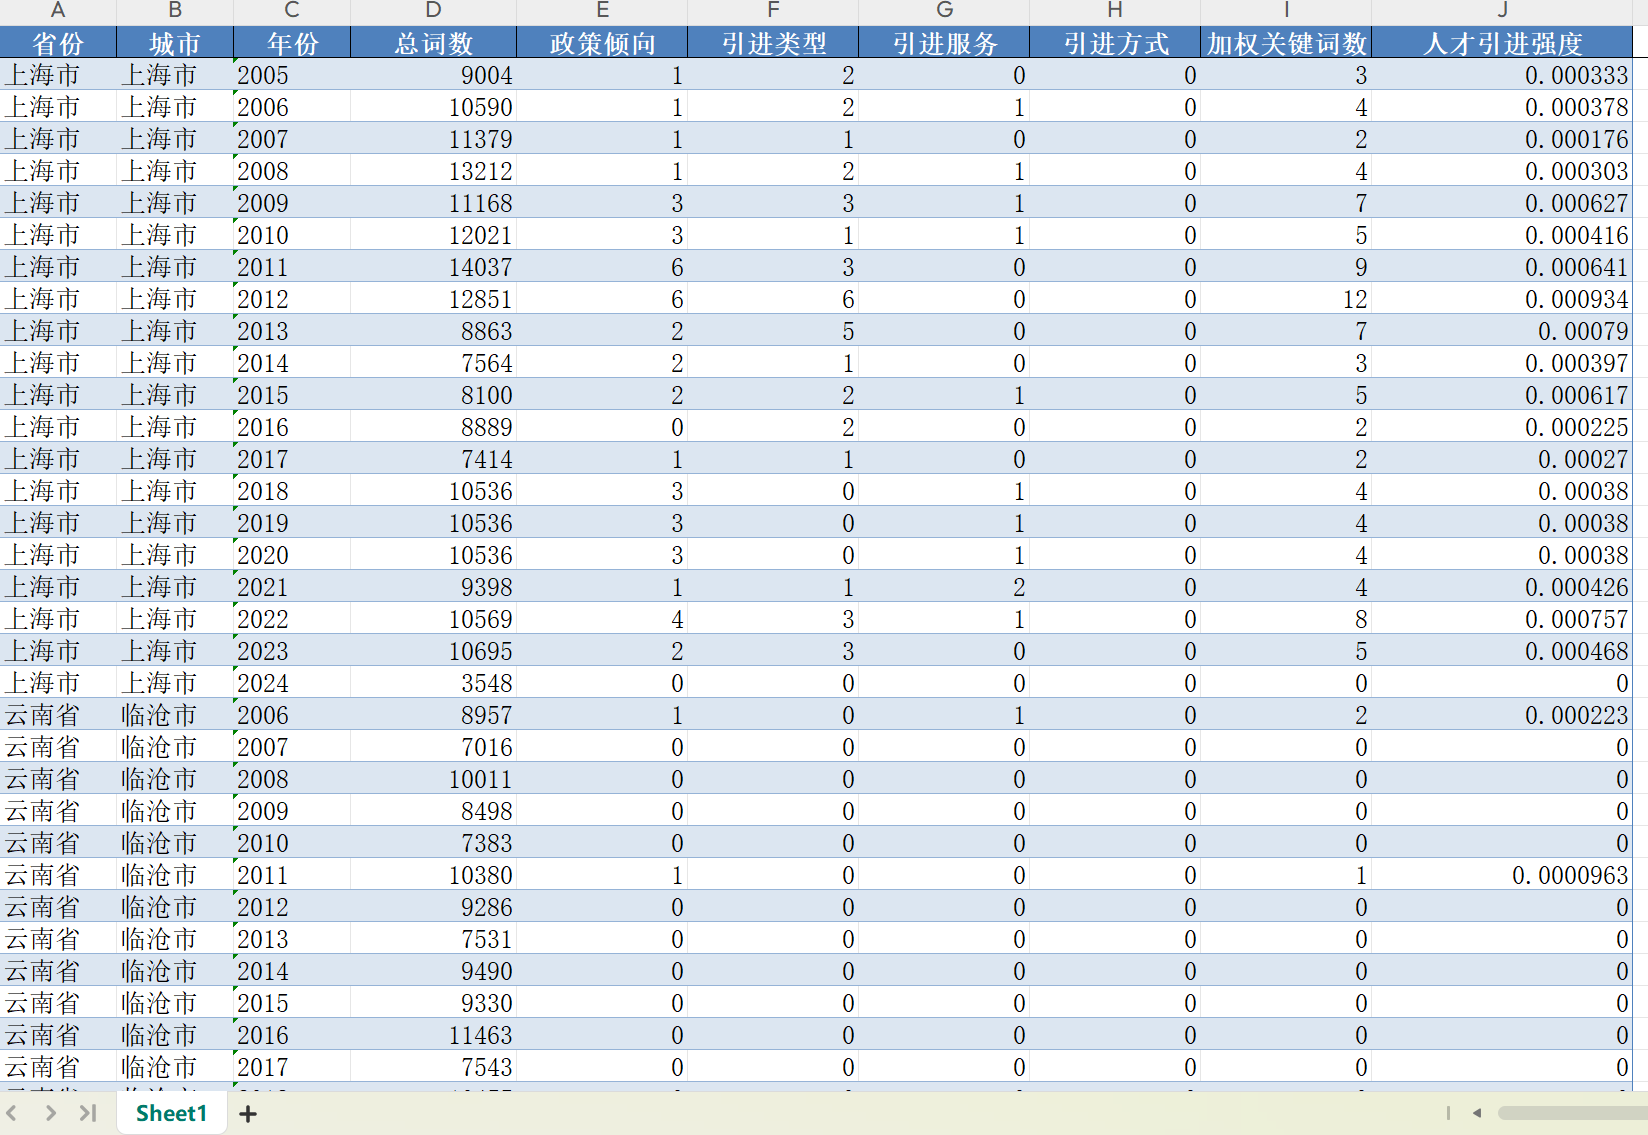Click the year 2024 cell for 上海市
The image size is (1648, 1135).
click(x=291, y=683)
